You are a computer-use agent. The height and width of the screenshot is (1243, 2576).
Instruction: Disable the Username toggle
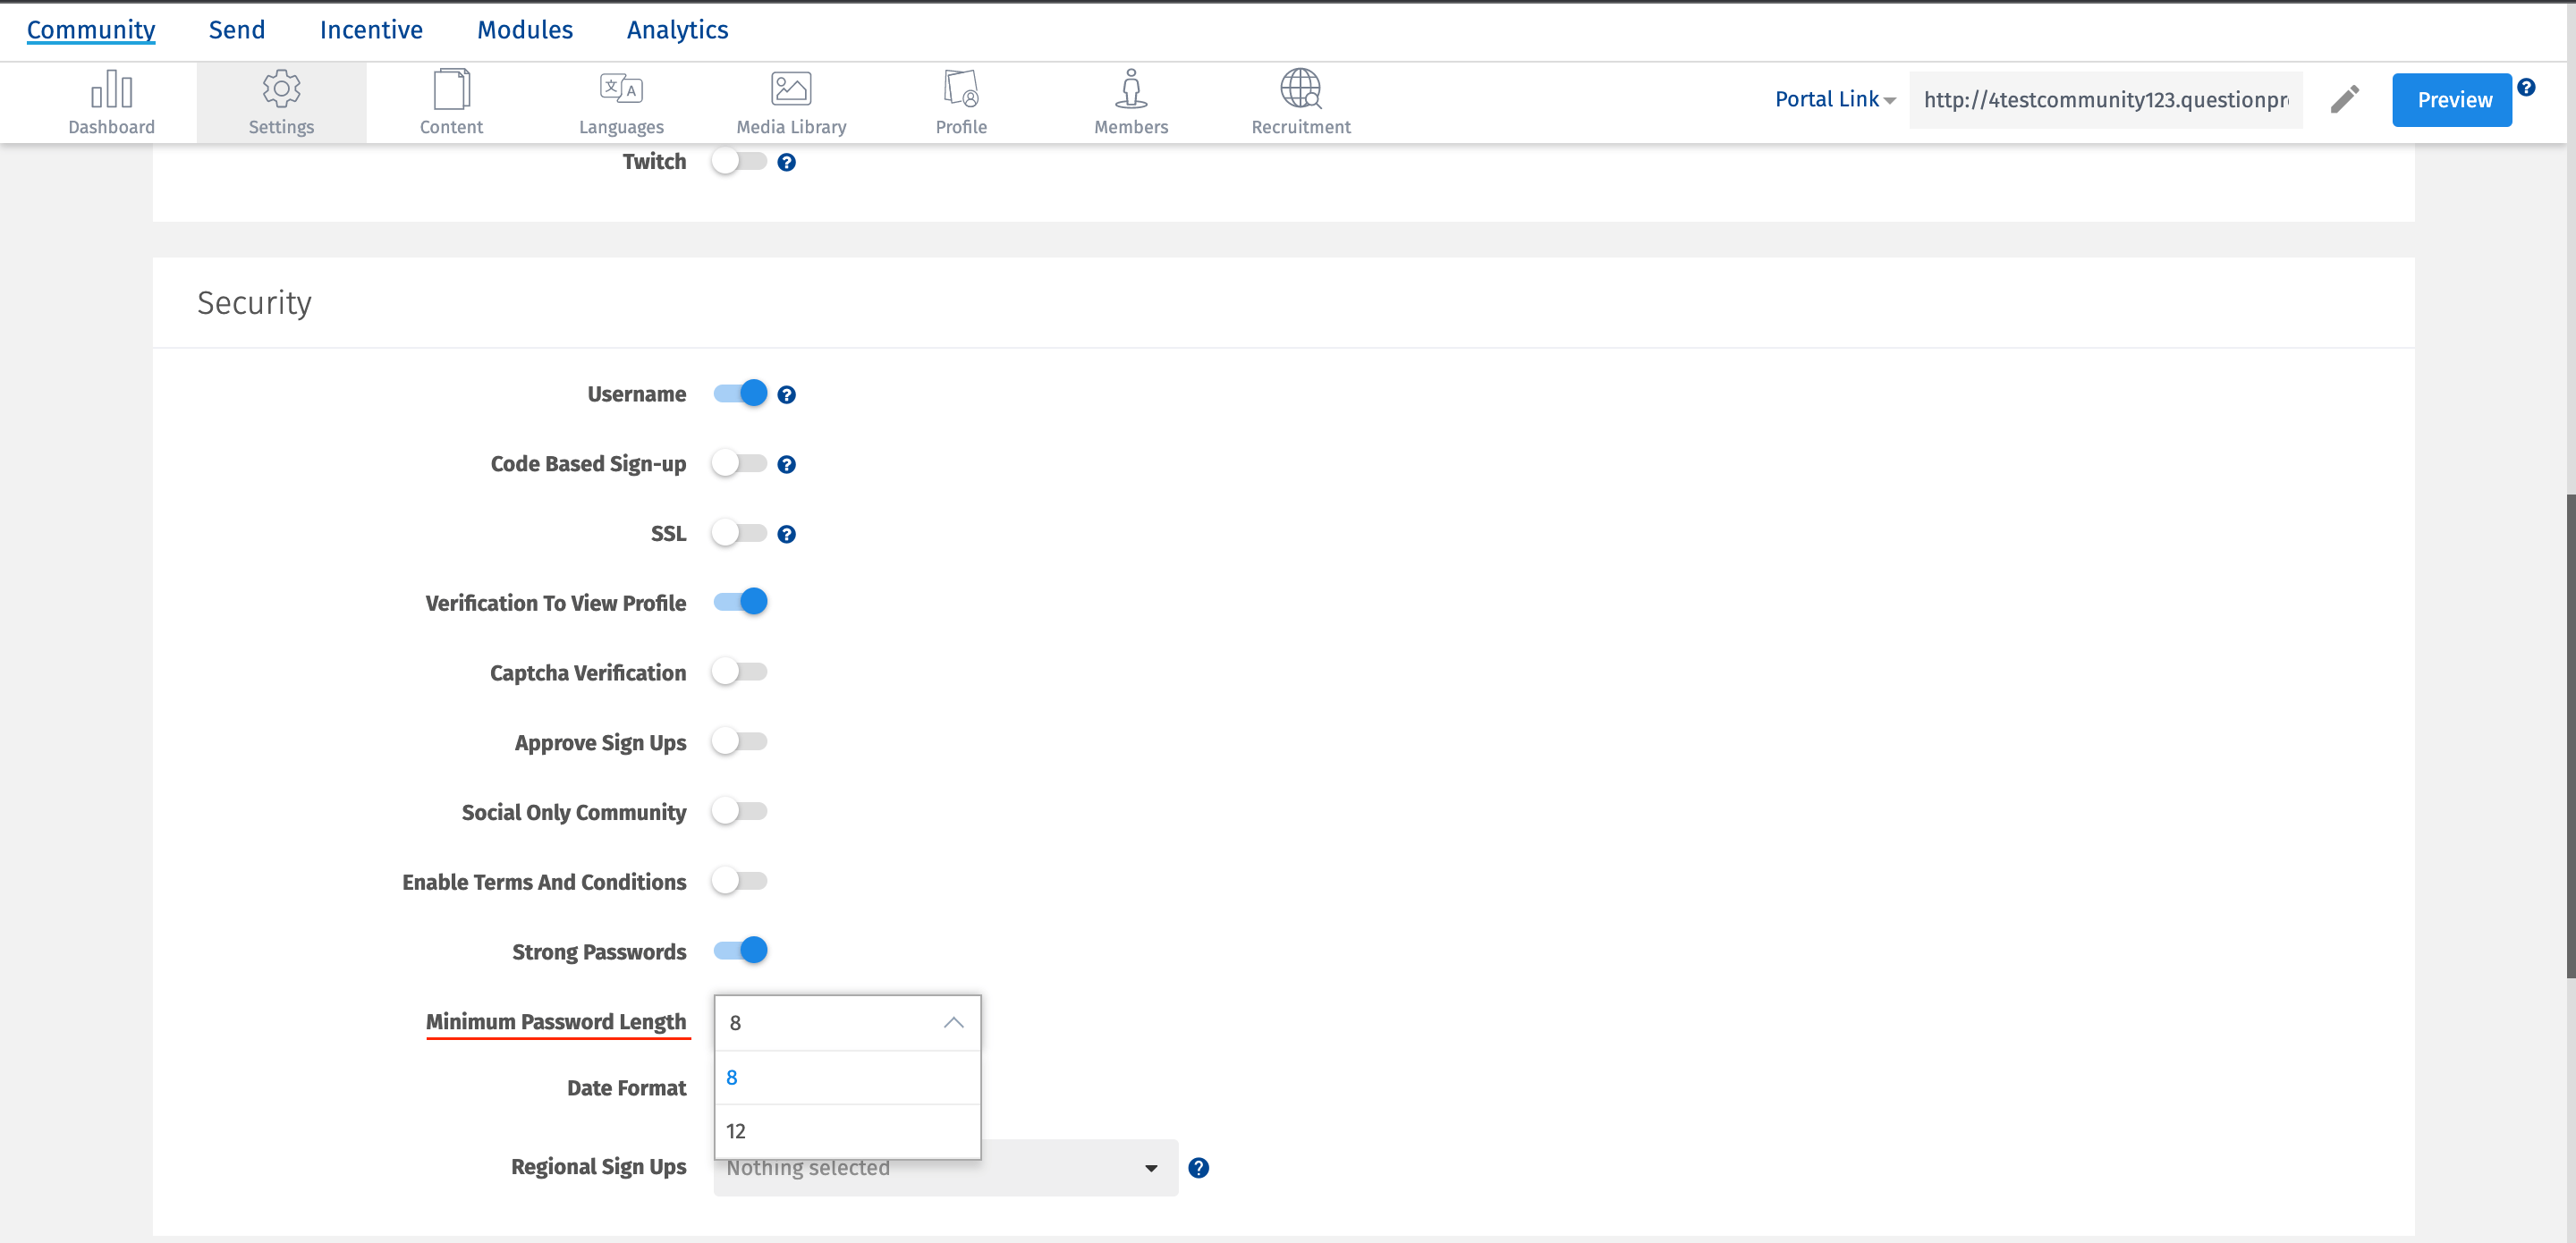tap(740, 393)
